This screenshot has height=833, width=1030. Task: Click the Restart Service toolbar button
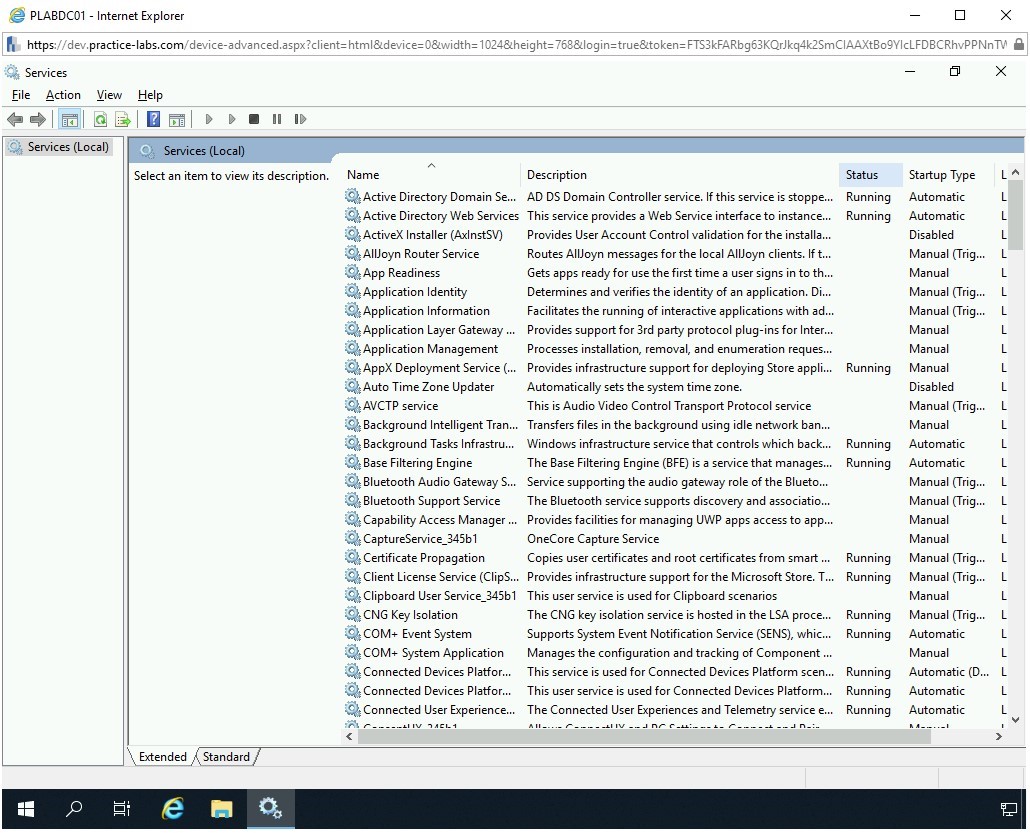tap(300, 119)
